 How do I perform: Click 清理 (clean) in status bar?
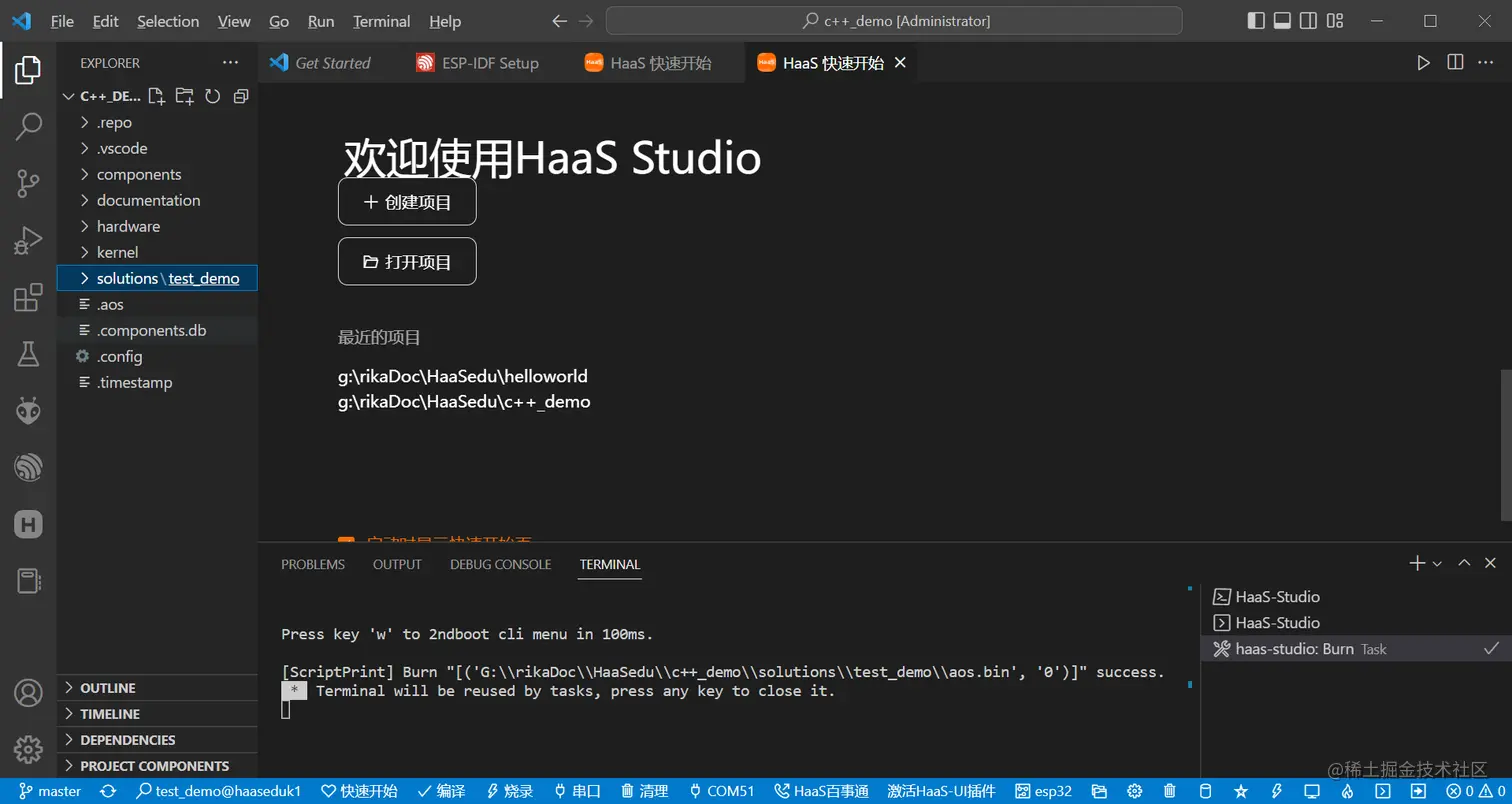(x=644, y=791)
